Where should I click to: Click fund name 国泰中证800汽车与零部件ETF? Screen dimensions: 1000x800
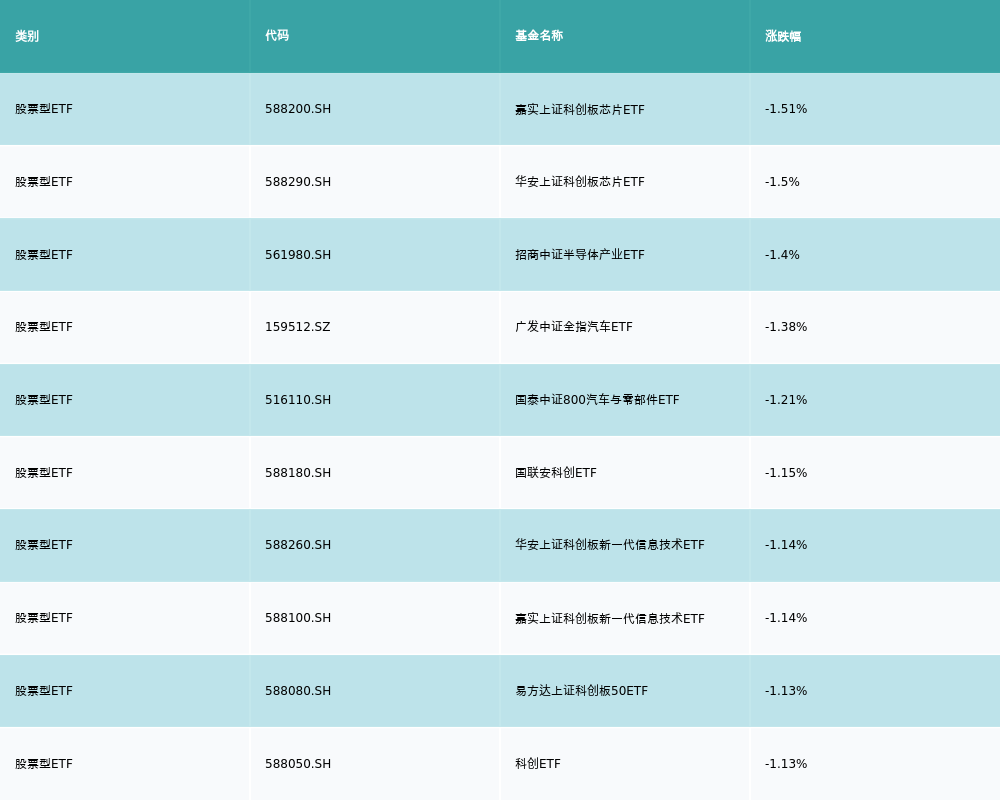597,400
